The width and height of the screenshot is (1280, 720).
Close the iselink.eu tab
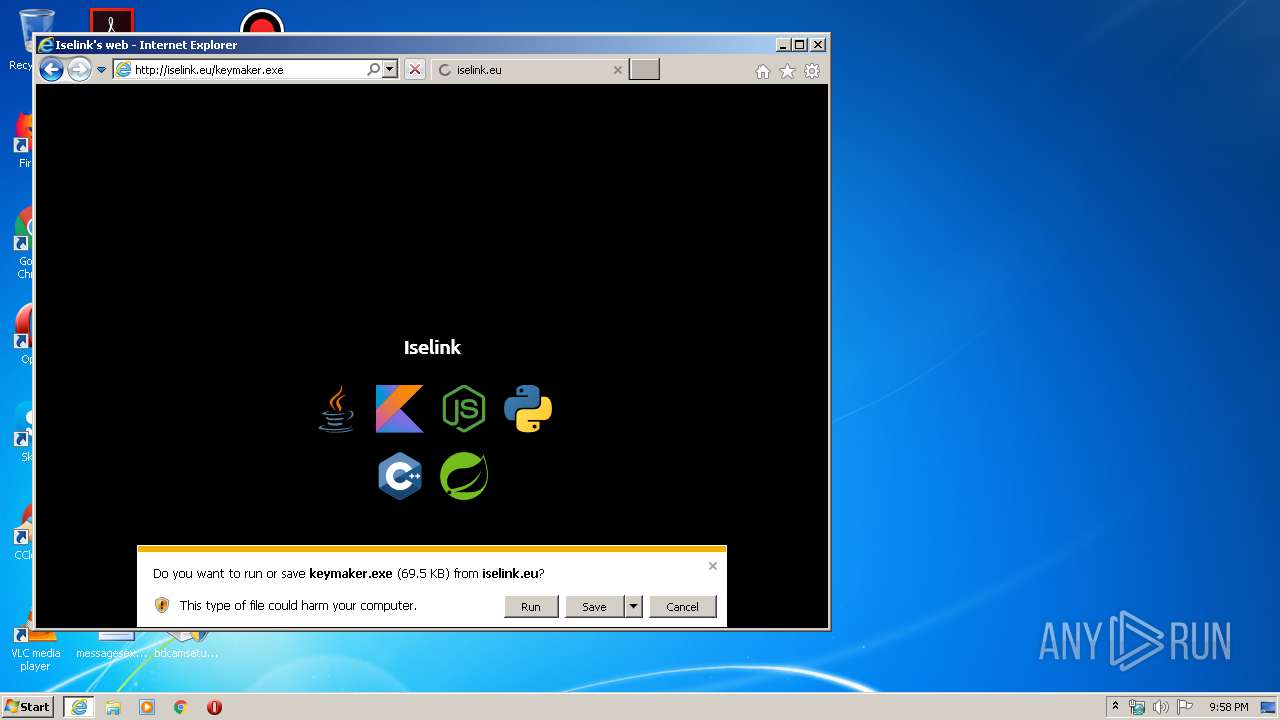(x=617, y=70)
